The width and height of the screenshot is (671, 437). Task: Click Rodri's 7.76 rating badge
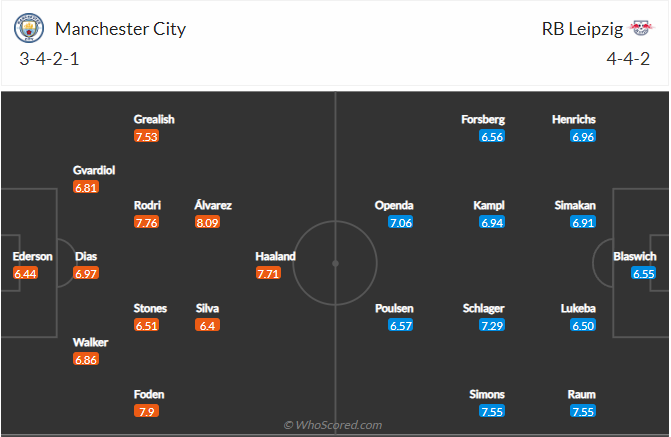tap(147, 222)
